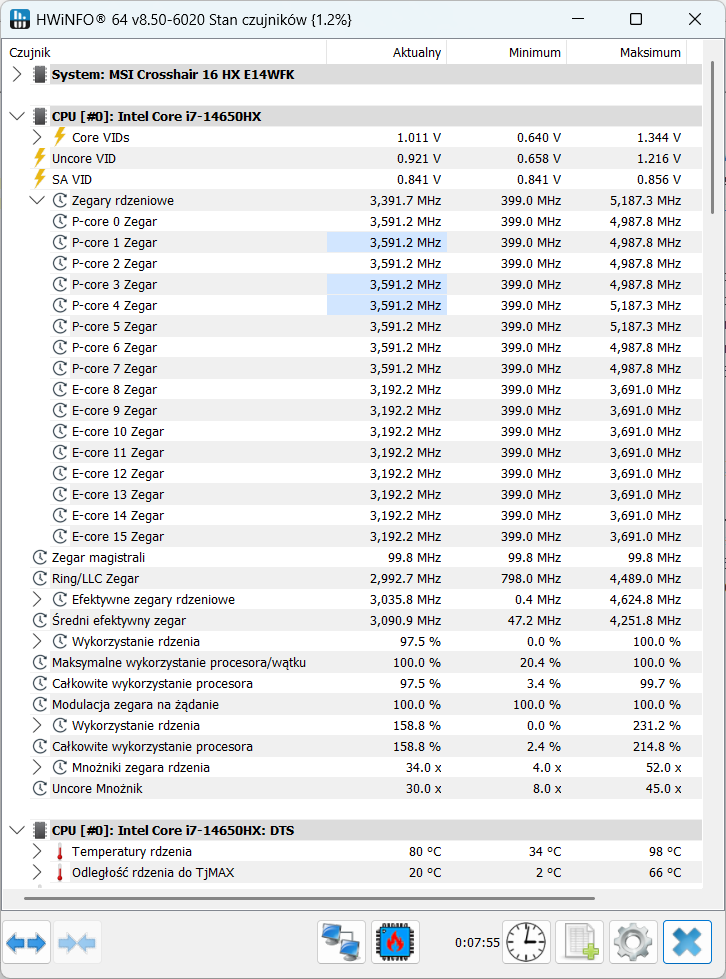Collapse the CPU [#0] Intel Core i7-14650HX section
This screenshot has height=979, width=726.
[x=17, y=116]
